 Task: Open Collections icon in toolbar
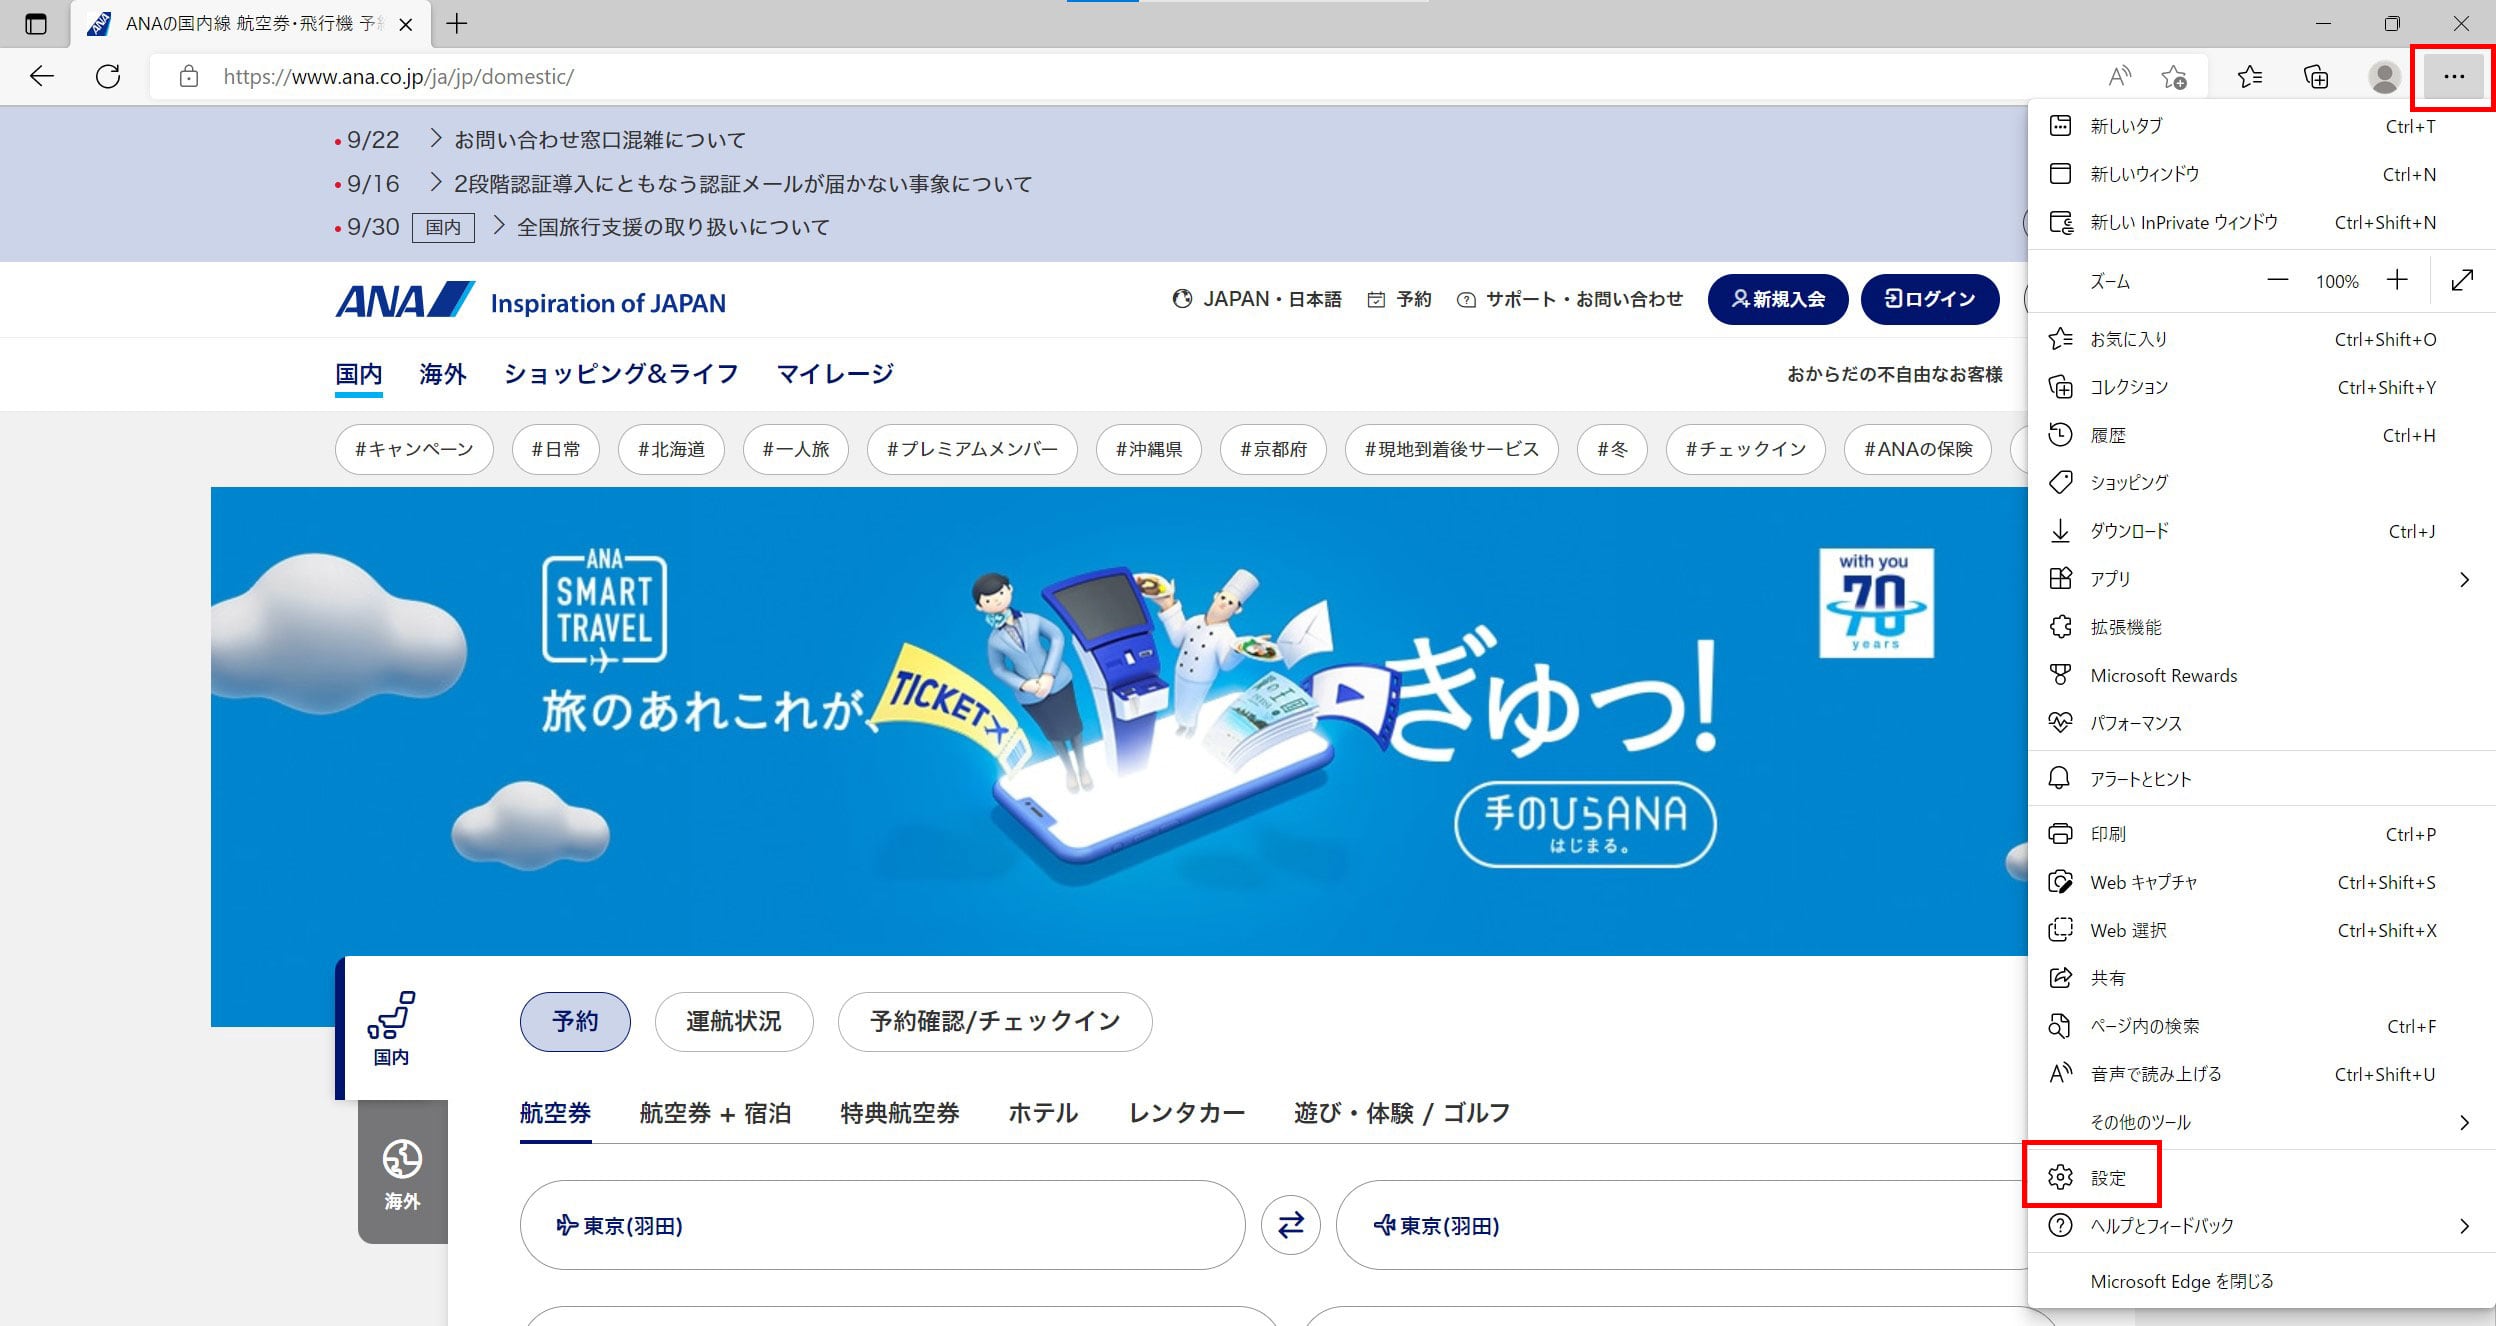[2316, 76]
